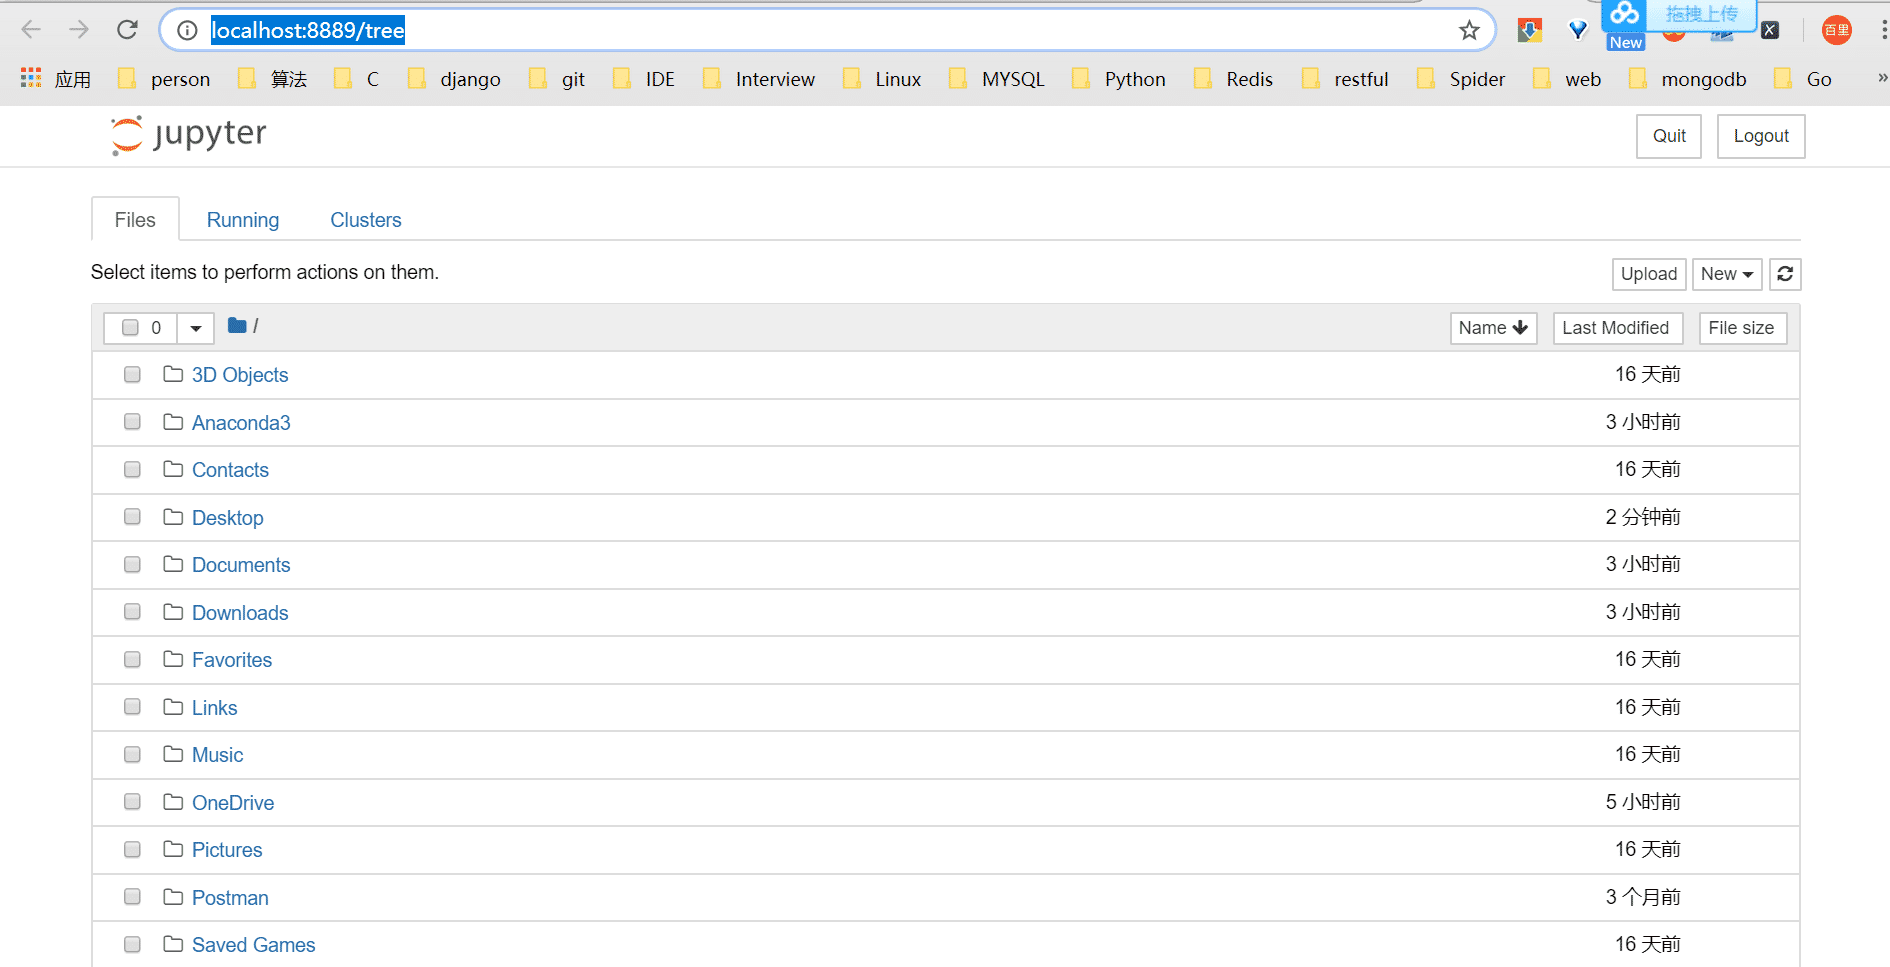1890x967 pixels.
Task: Check the Desktop row checkbox
Action: (x=132, y=517)
